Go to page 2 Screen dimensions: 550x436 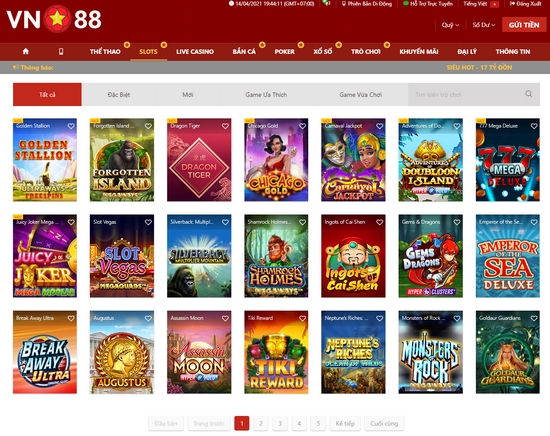[261, 423]
